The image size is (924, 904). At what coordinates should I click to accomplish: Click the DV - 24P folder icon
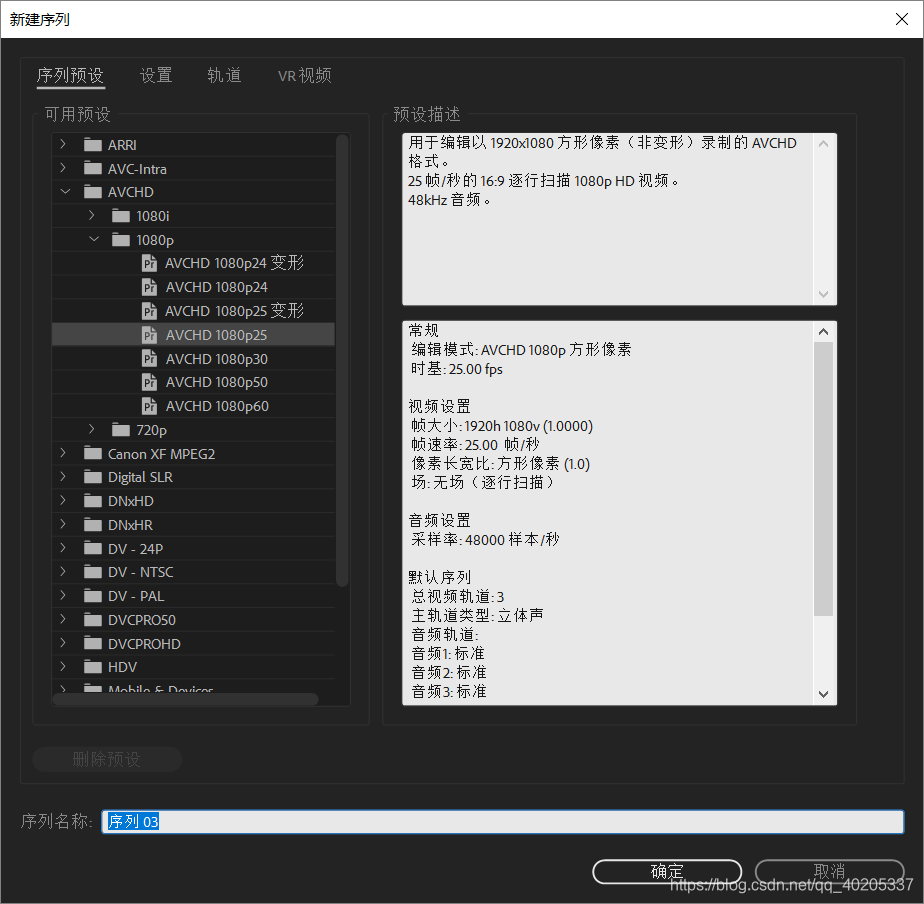(93, 549)
